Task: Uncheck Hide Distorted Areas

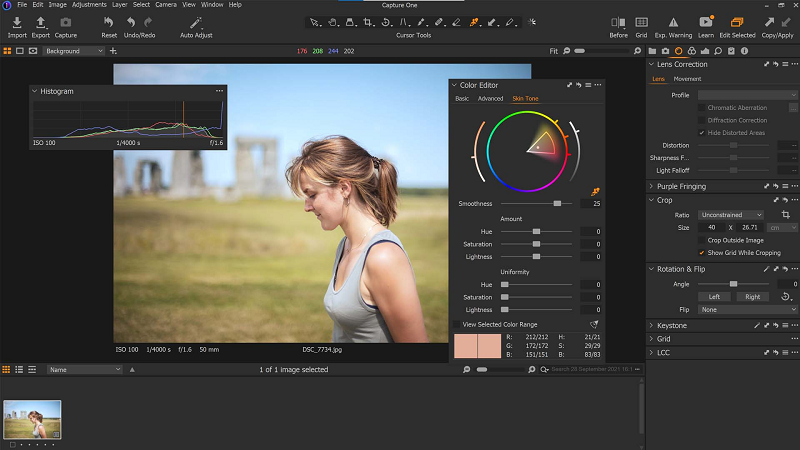Action: [x=702, y=133]
